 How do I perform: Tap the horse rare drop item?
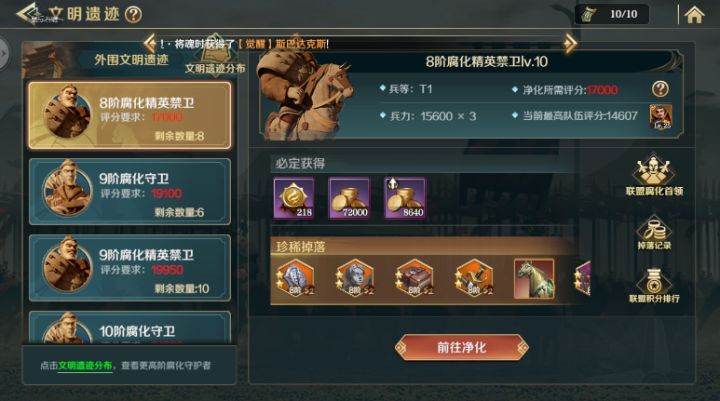(534, 279)
